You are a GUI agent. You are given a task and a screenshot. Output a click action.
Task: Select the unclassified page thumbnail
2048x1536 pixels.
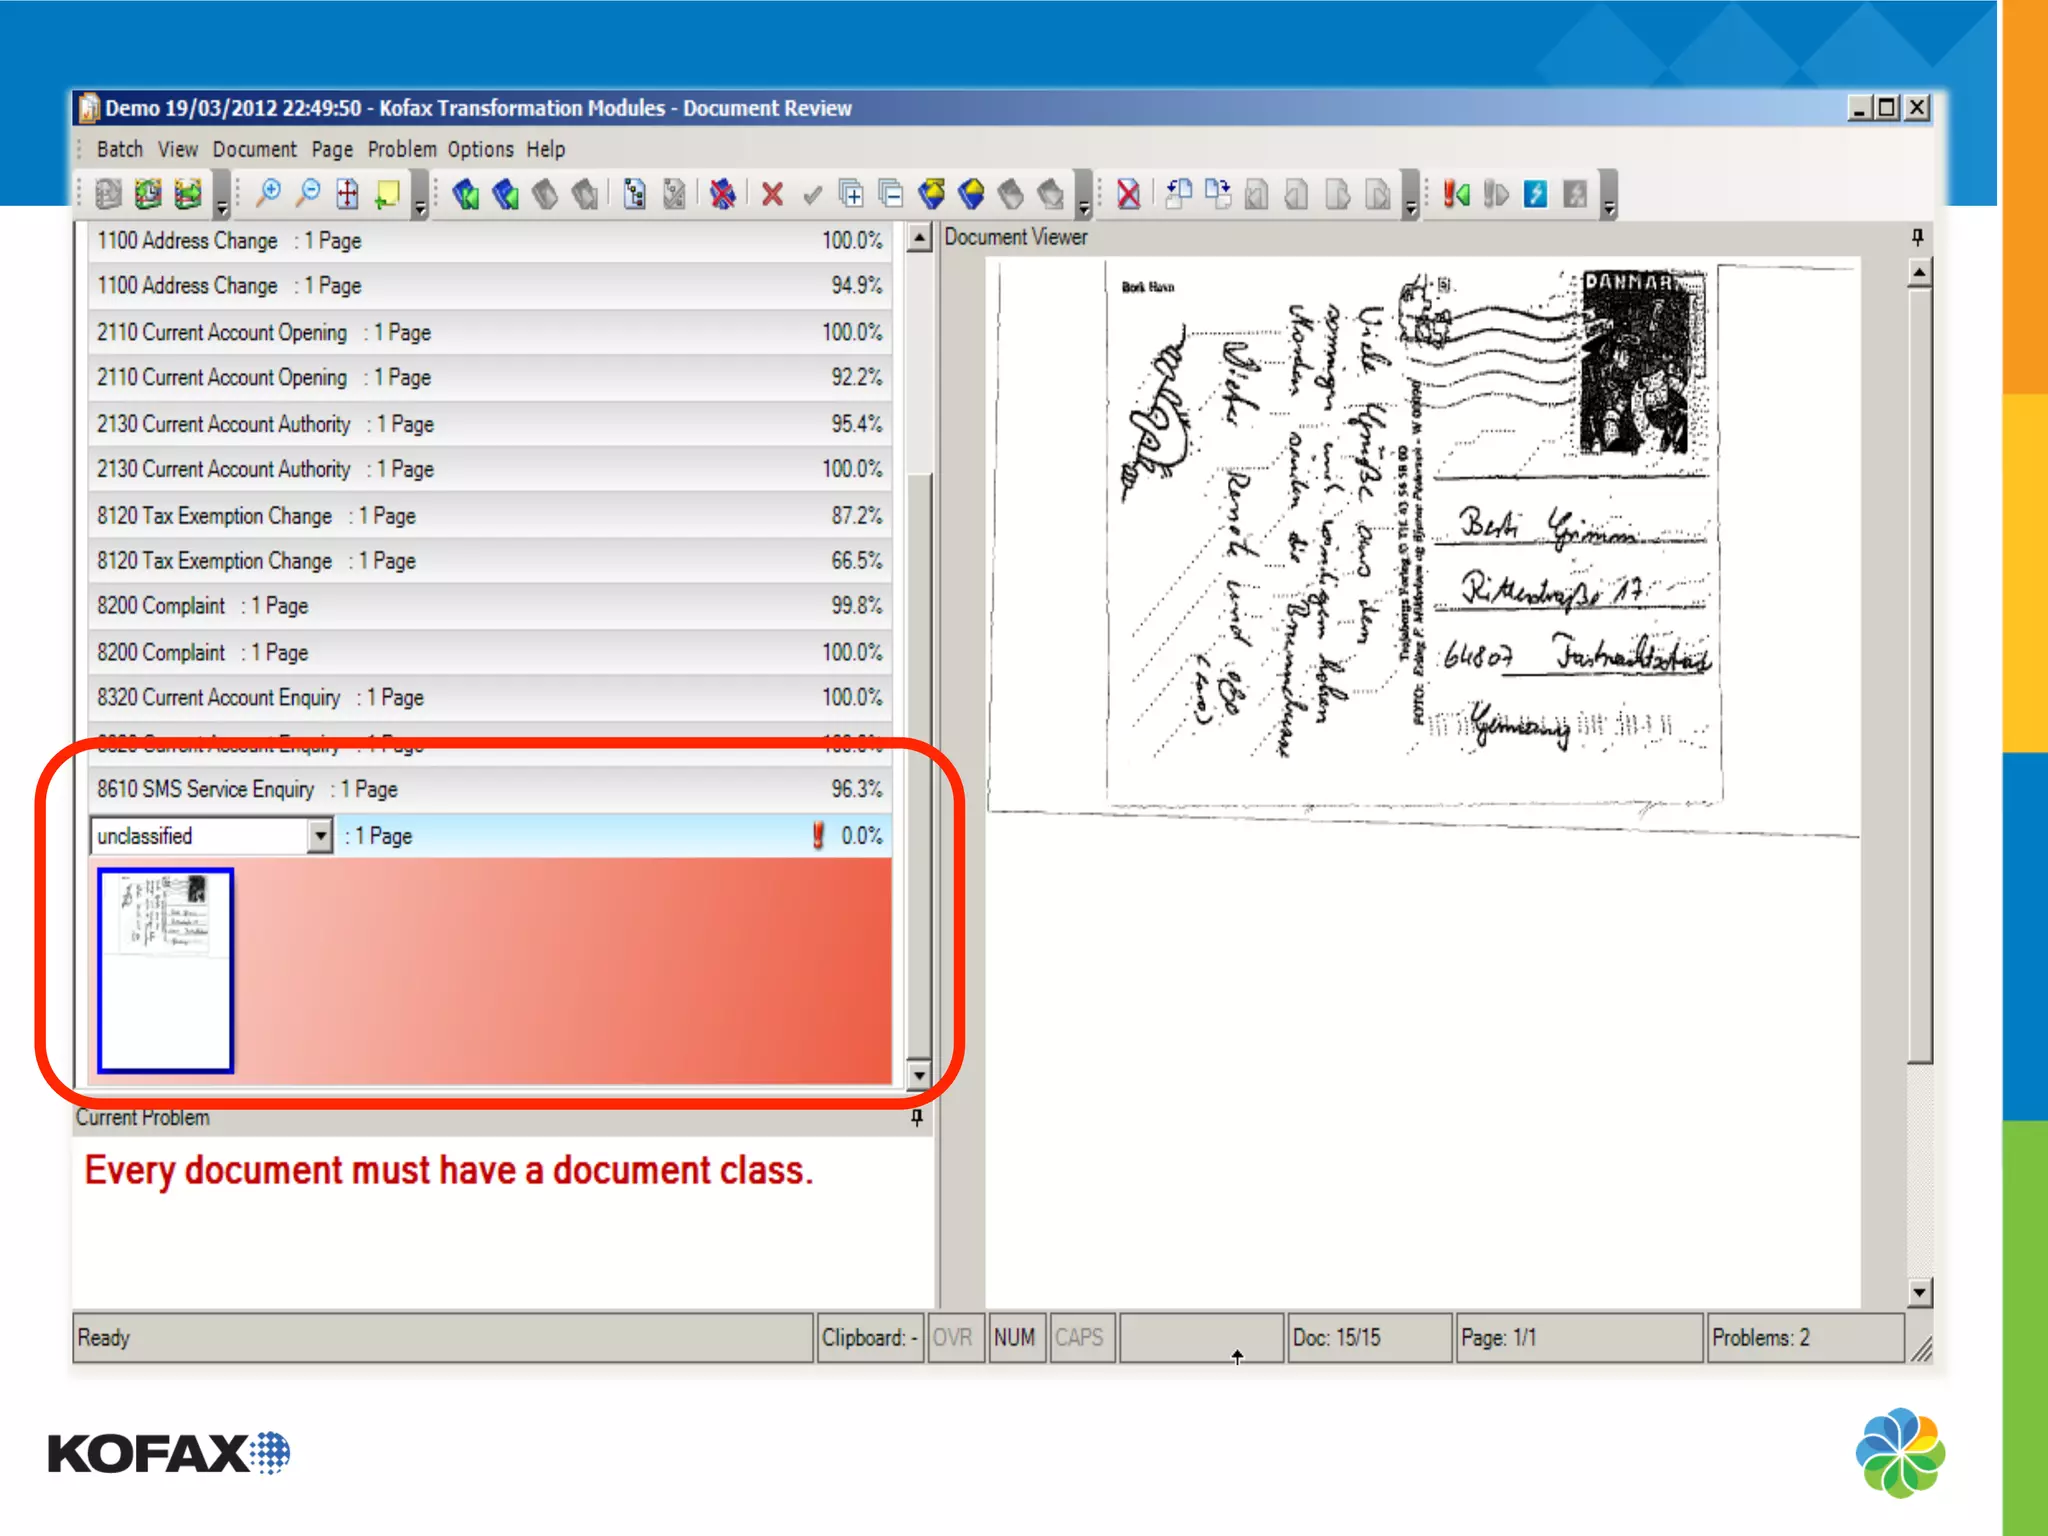click(166, 969)
